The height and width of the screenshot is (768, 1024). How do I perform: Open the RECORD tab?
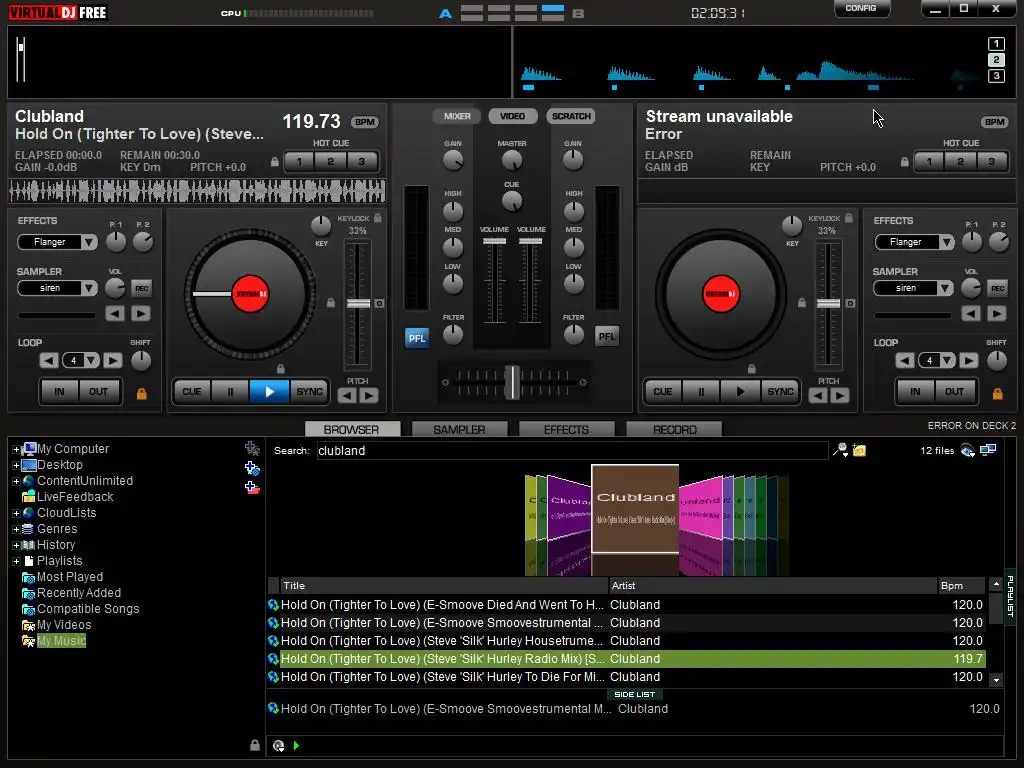coord(674,429)
